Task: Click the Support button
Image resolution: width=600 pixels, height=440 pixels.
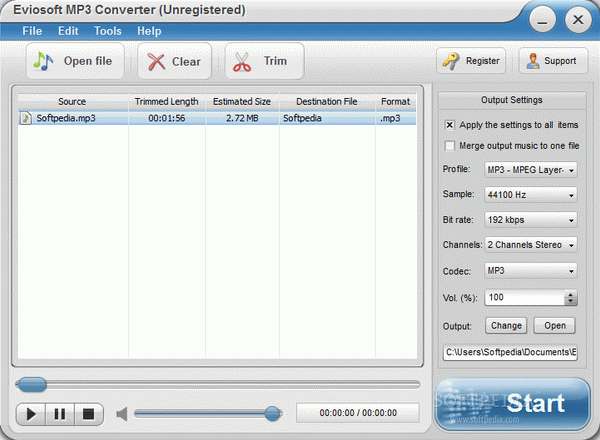Action: coord(553,60)
